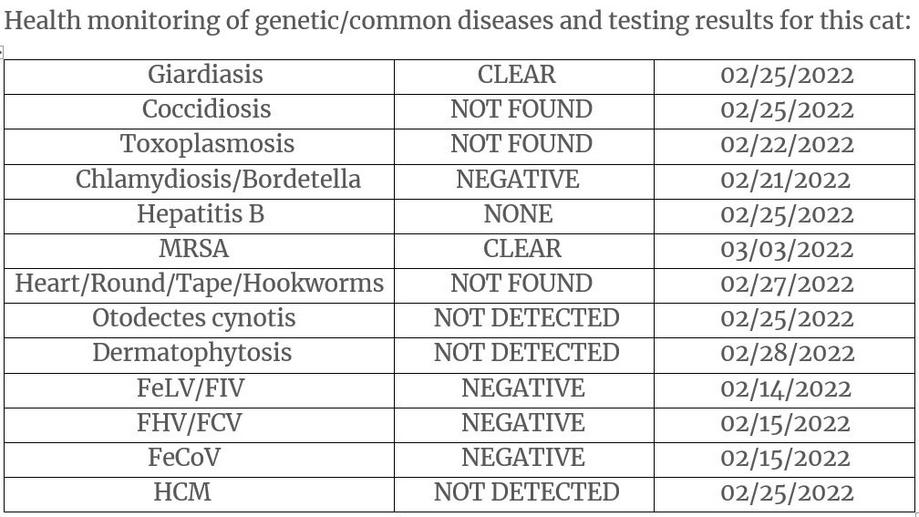Click the table move handle at top-left corner
This screenshot has width=919, height=517.
[3, 51]
